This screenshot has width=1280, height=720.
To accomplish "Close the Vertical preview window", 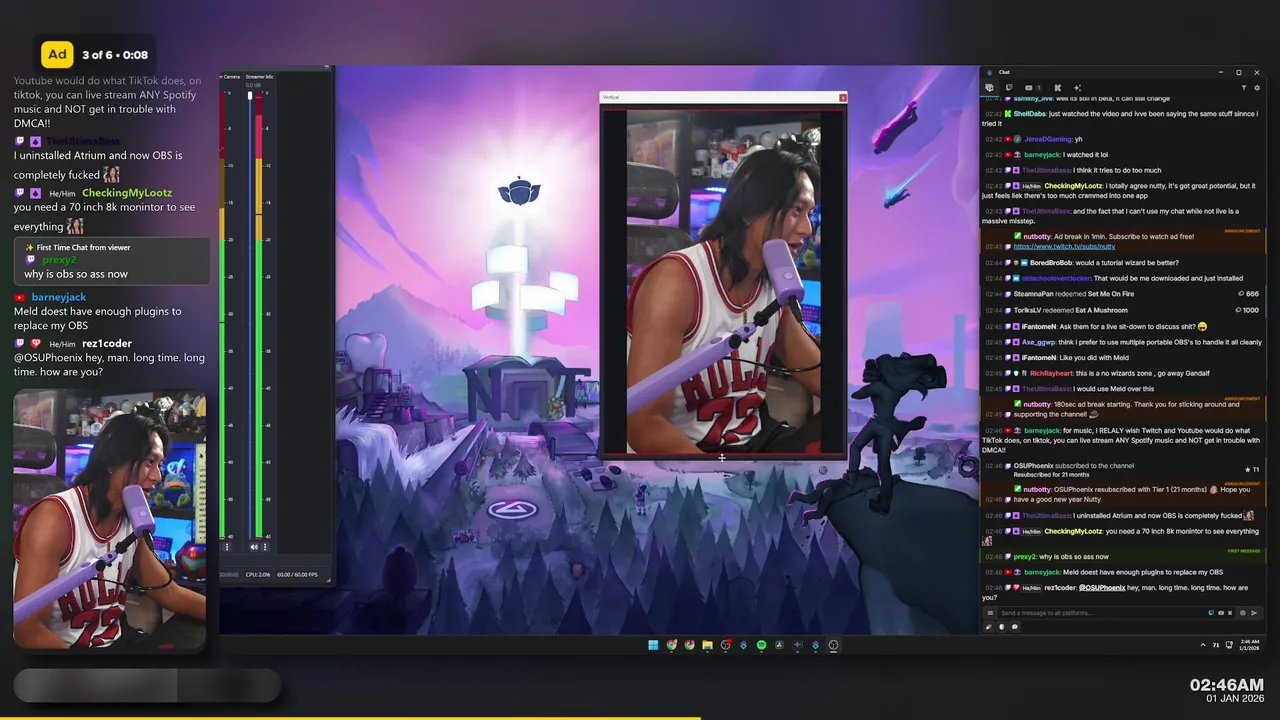I will pos(843,97).
